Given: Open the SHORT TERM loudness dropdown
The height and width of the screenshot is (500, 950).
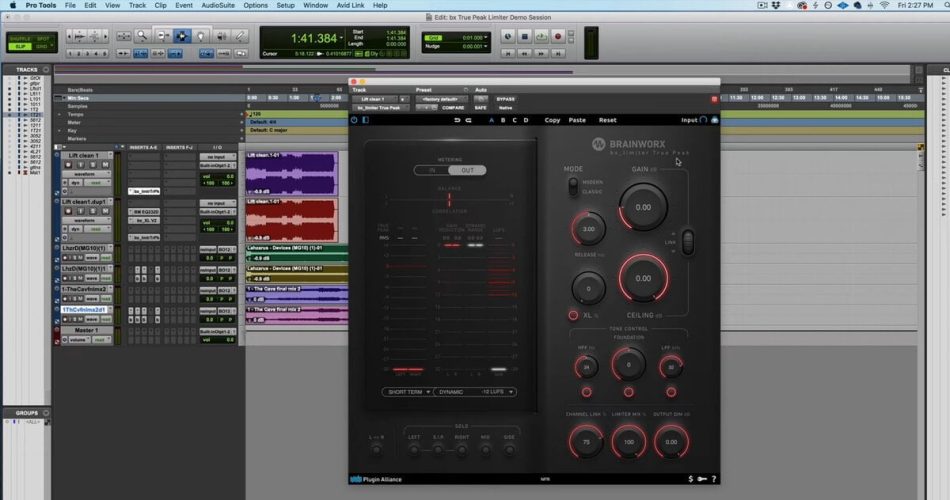Looking at the screenshot, I should [x=408, y=392].
